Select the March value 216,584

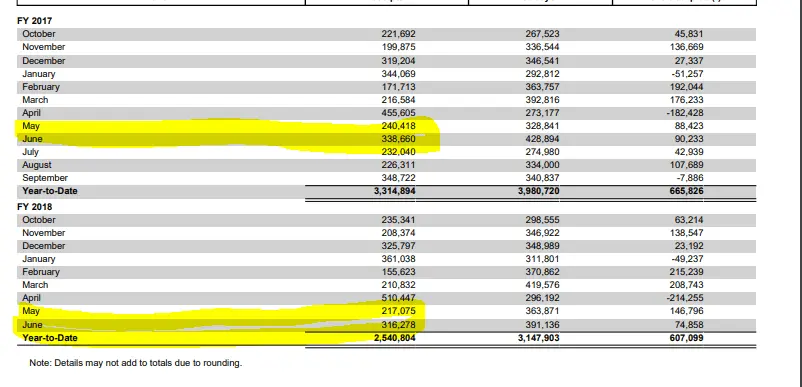pyautogui.click(x=398, y=100)
